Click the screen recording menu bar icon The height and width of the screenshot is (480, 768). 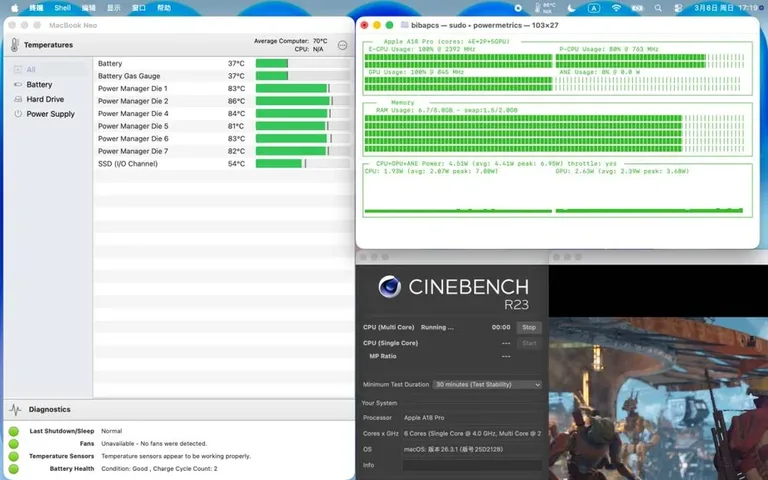coord(518,8)
